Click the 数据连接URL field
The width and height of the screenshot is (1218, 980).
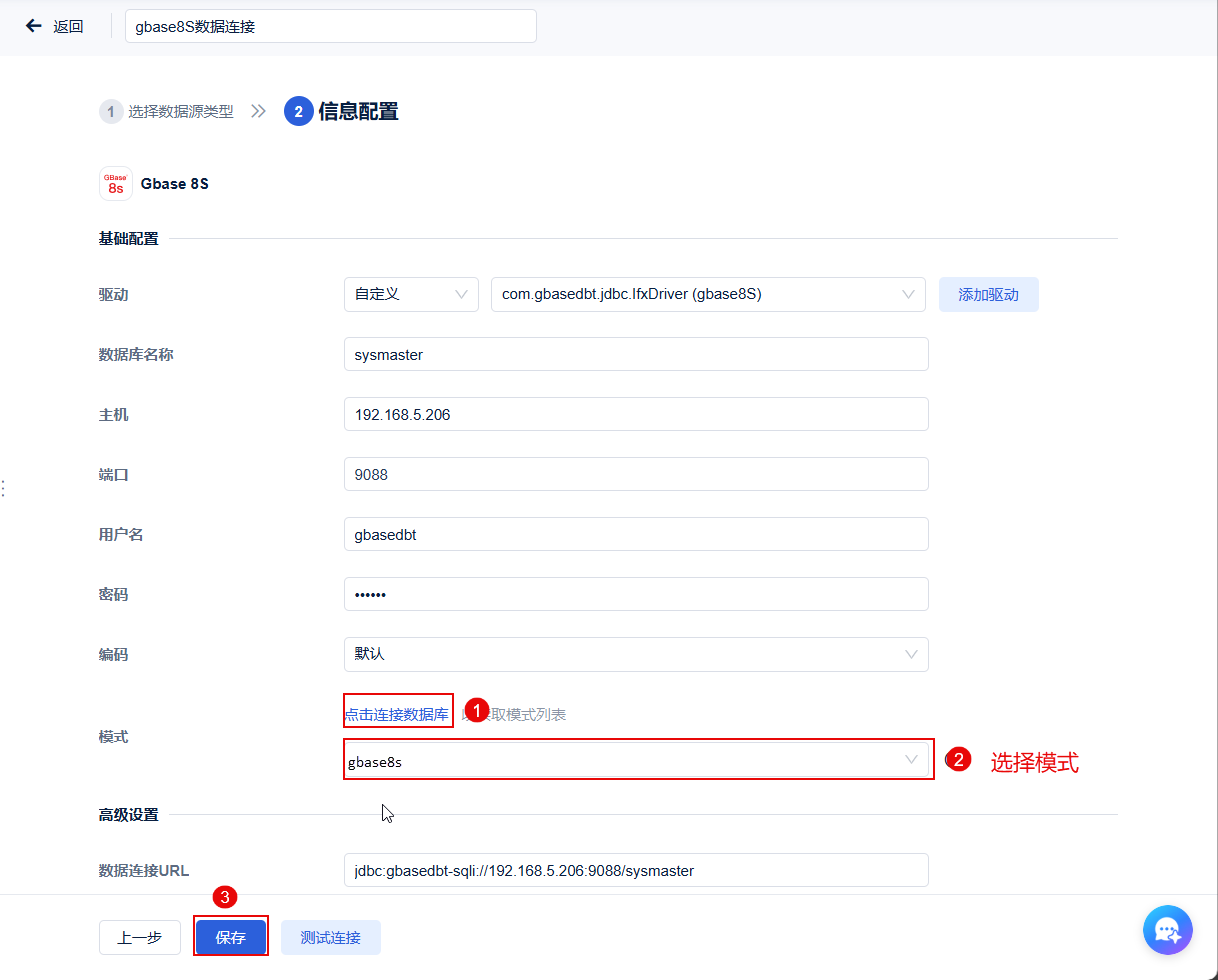636,870
